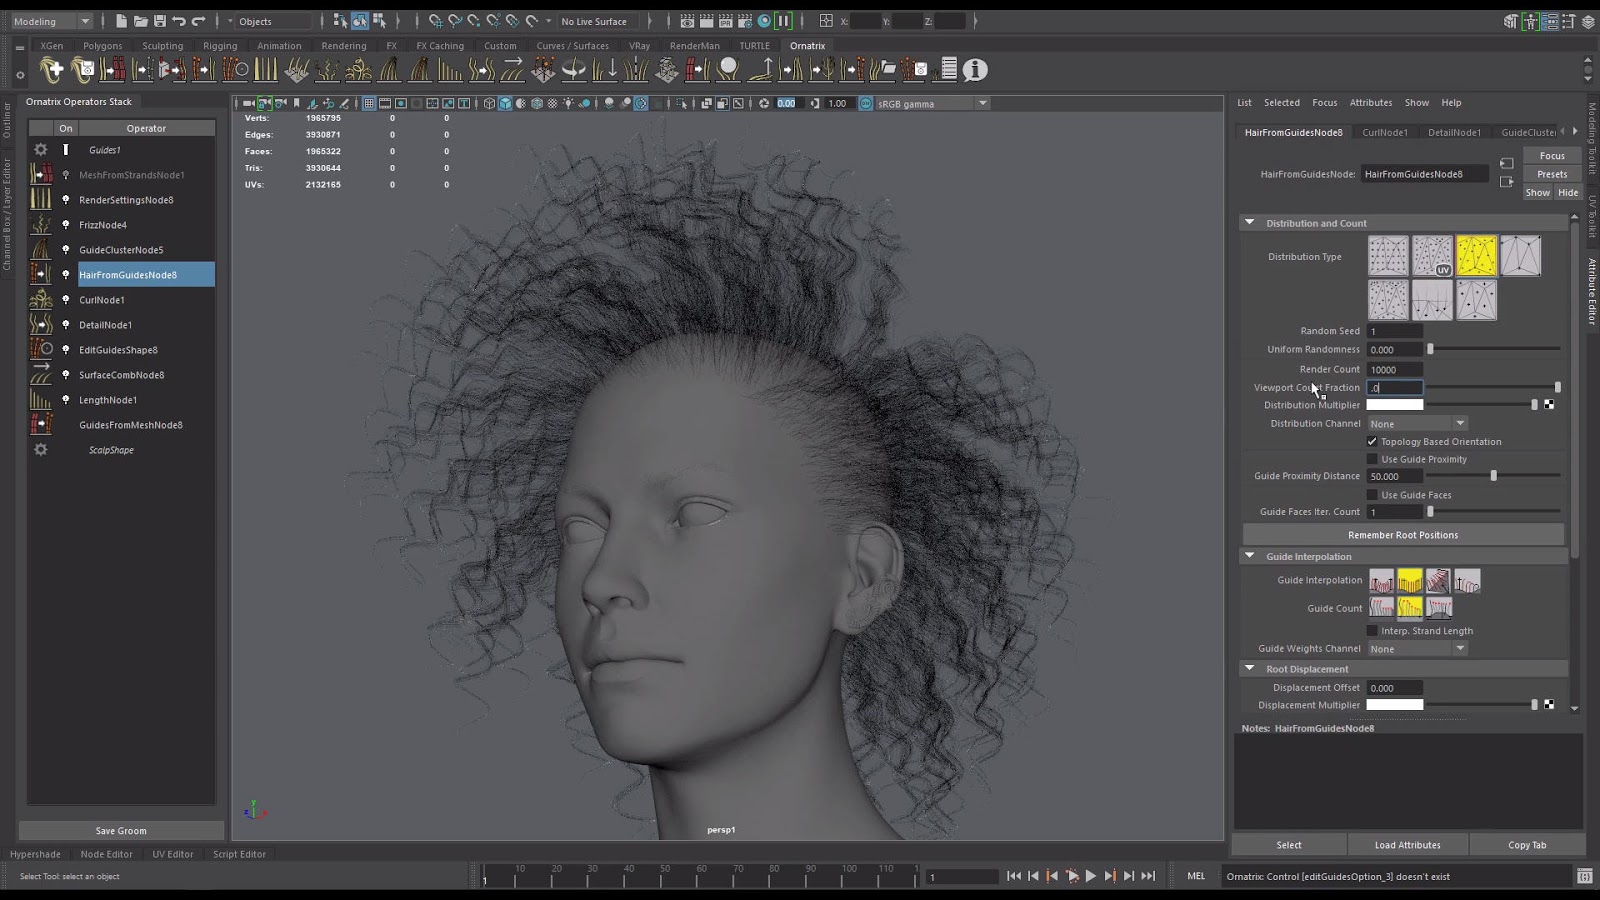This screenshot has height=900, width=1600.
Task: Open the Polygons shelf tab
Action: [x=103, y=46]
